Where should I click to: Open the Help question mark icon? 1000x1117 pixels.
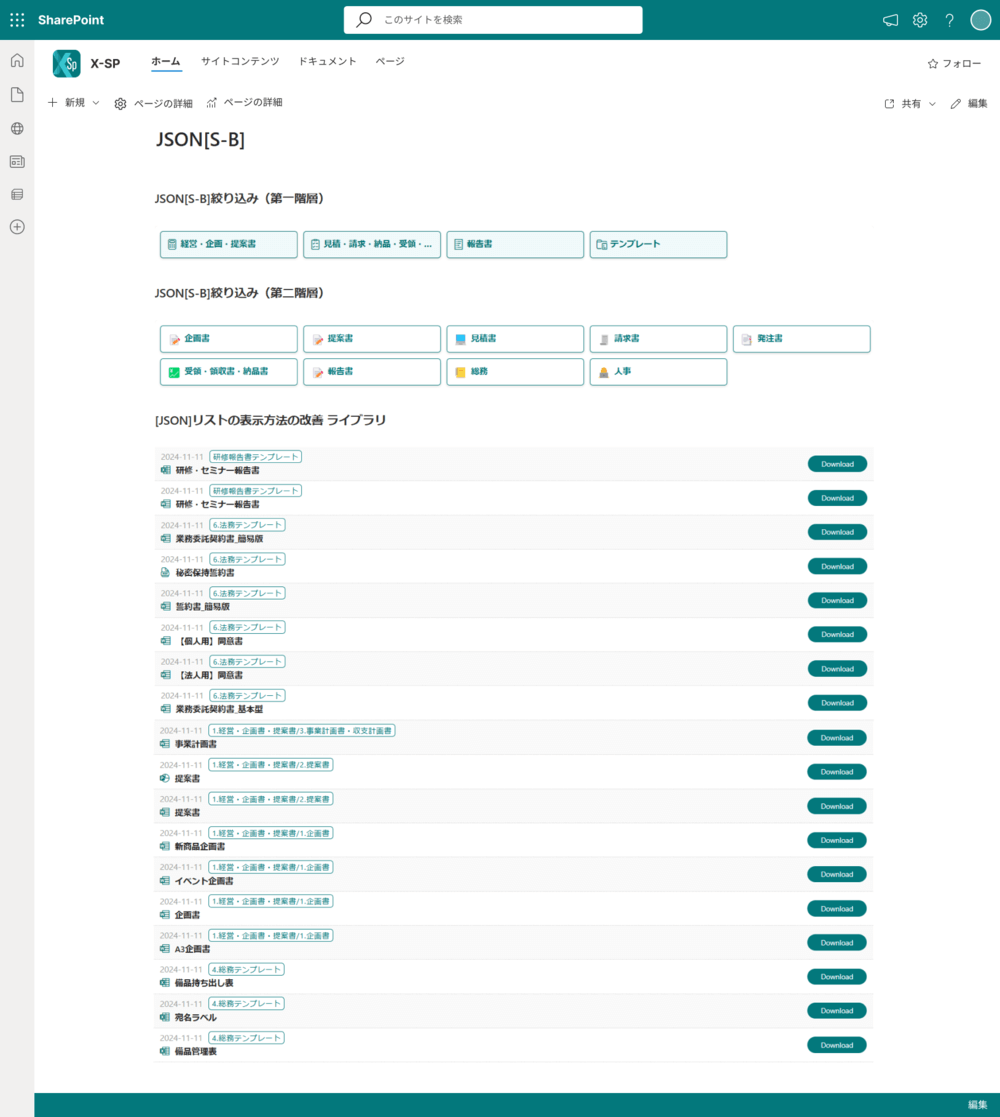(949, 20)
